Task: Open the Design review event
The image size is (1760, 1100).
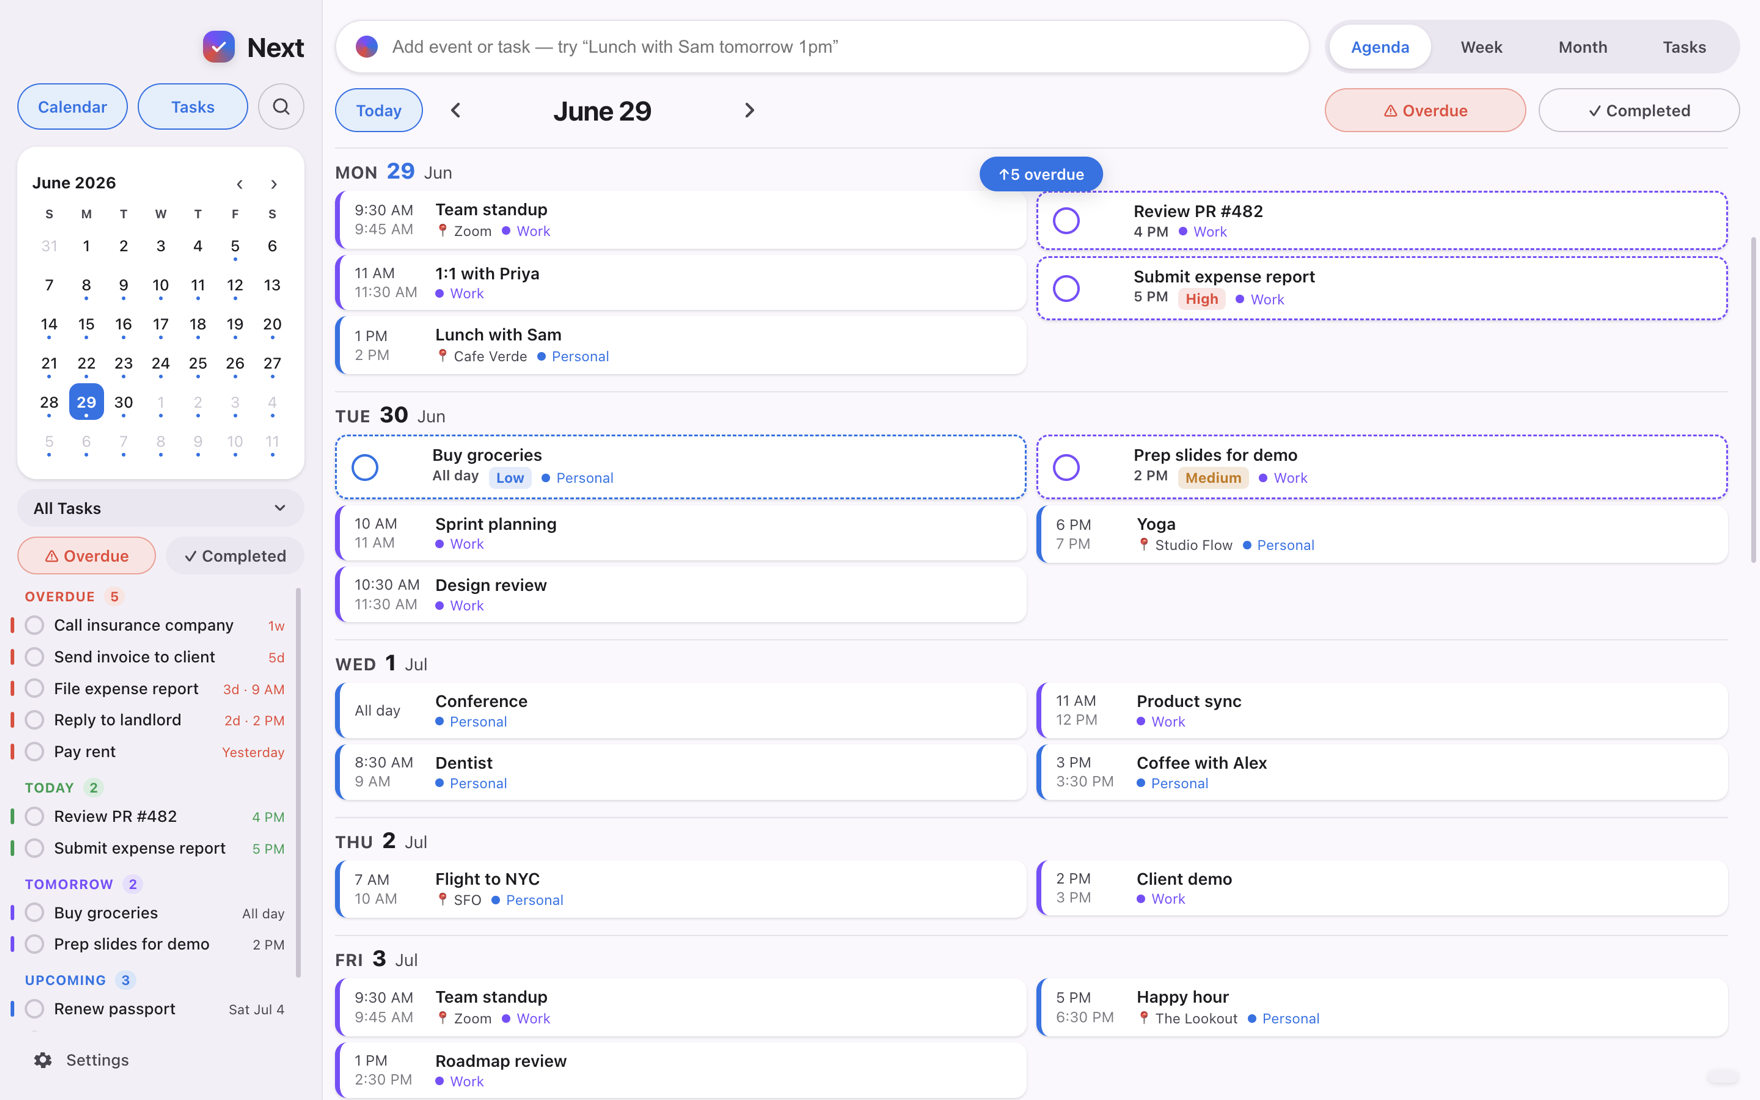Action: click(x=681, y=595)
